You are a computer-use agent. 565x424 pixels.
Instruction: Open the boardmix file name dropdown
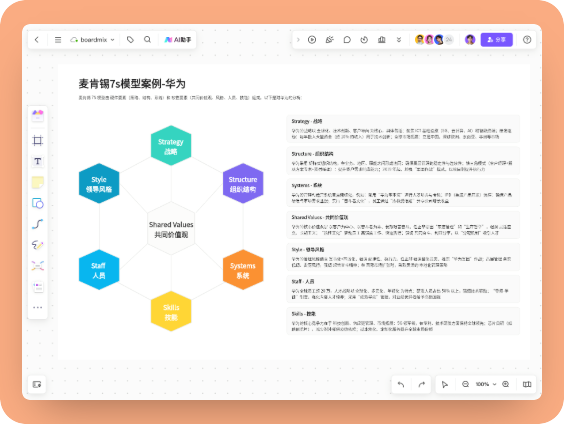coord(93,40)
